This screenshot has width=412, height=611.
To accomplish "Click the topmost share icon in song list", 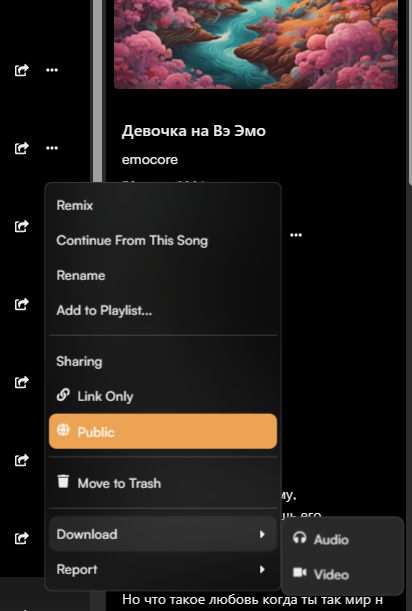I will coord(21,70).
